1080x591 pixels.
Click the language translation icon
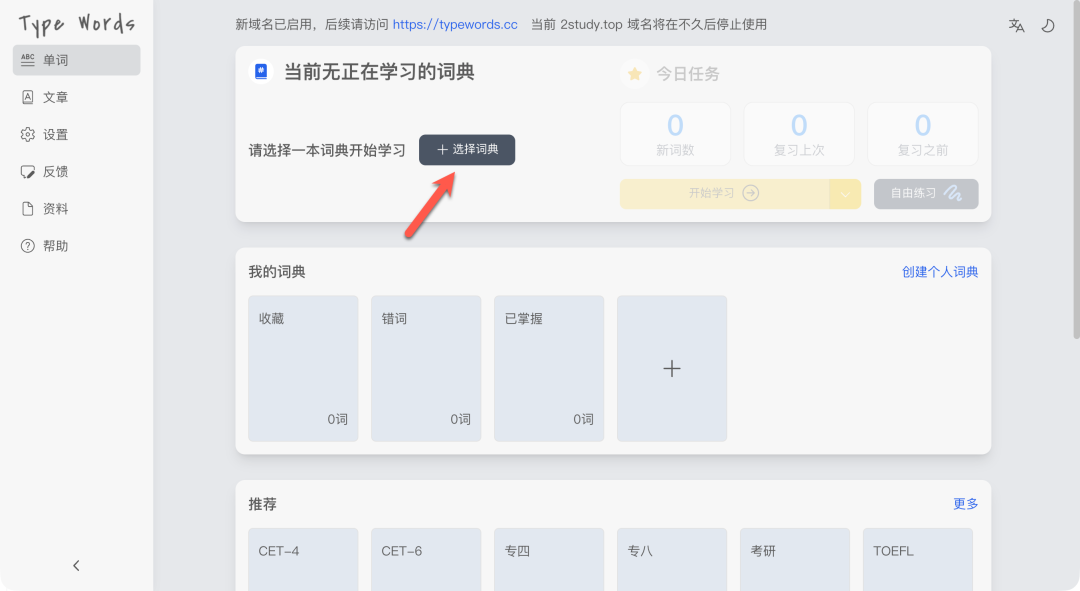1017,25
